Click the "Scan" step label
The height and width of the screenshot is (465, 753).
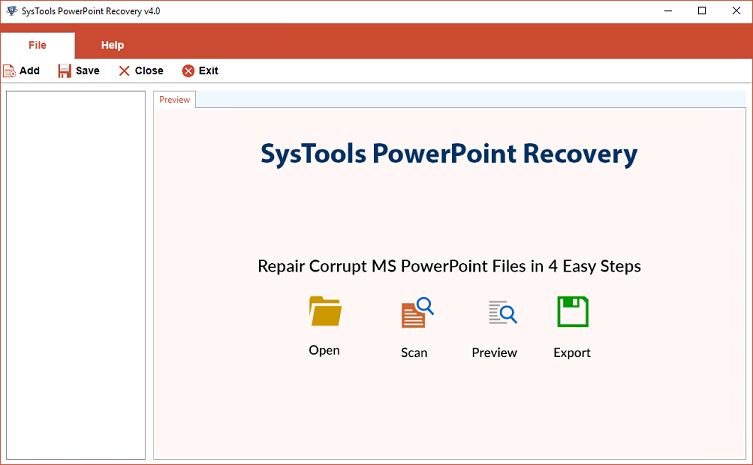tap(414, 353)
